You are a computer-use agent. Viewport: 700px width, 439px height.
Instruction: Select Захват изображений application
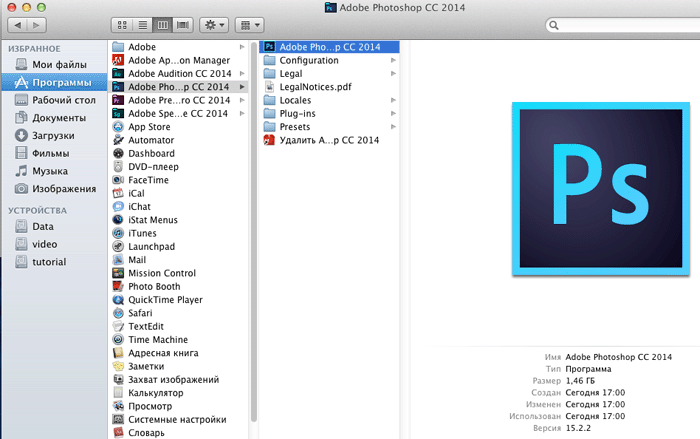point(179,380)
